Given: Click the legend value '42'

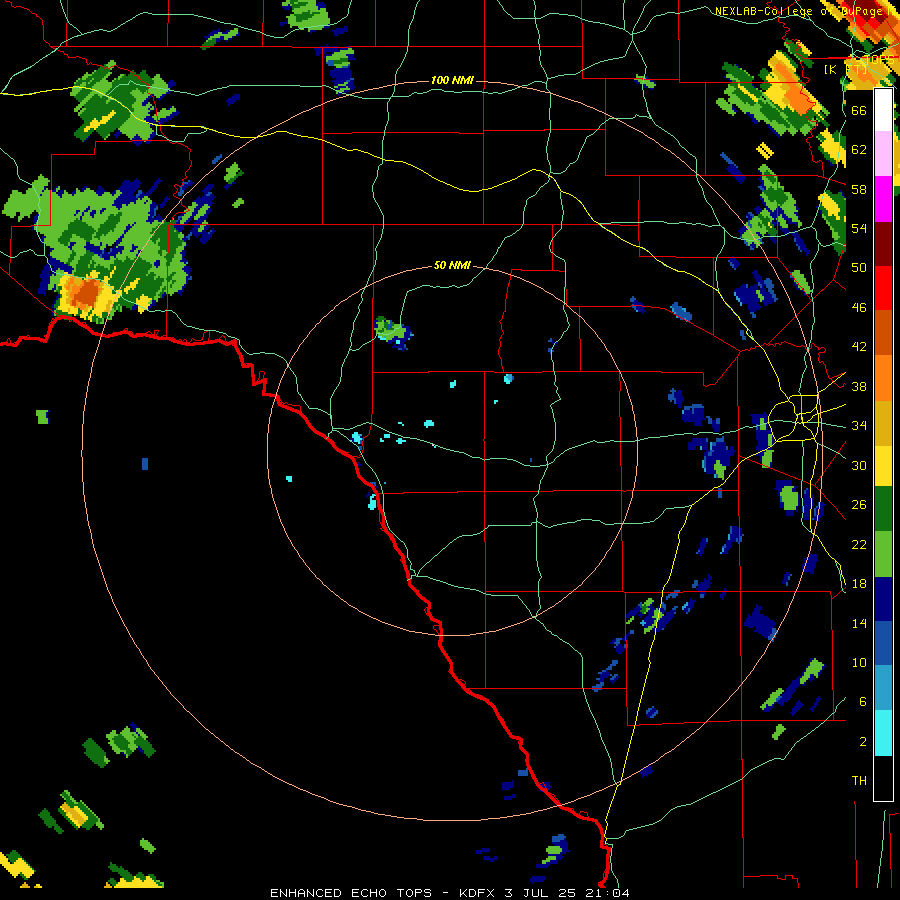Looking at the screenshot, I should point(859,347).
